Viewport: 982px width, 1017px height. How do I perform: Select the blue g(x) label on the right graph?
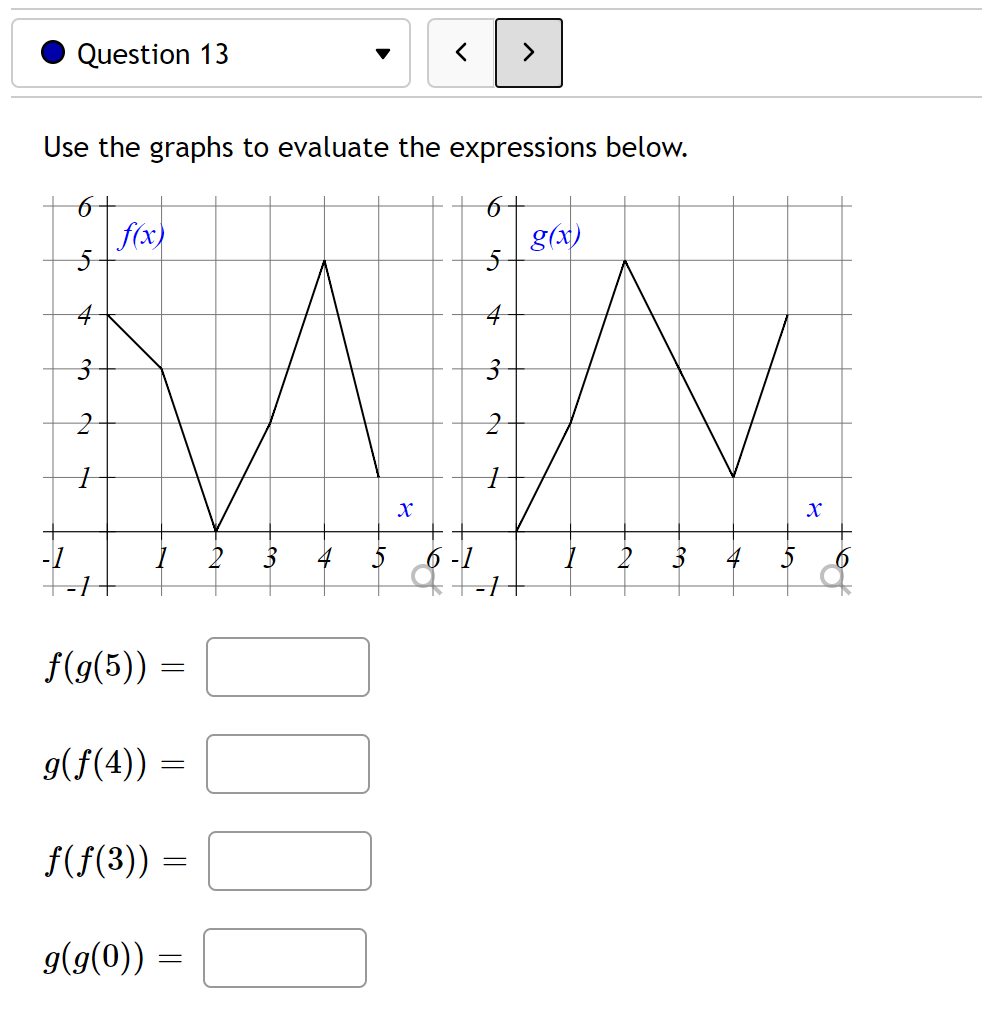coord(555,236)
